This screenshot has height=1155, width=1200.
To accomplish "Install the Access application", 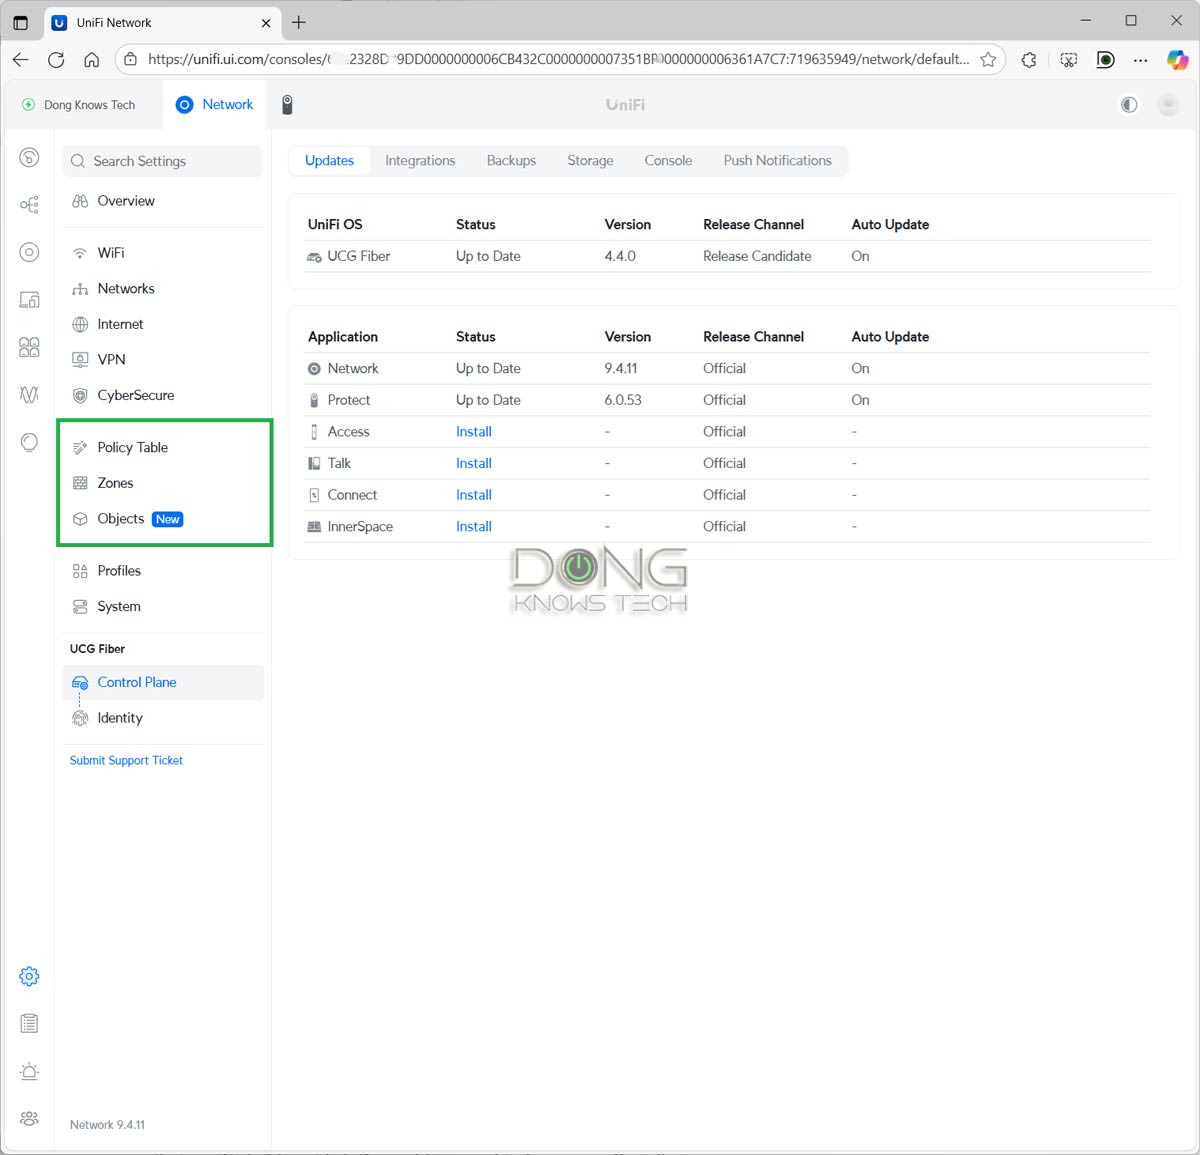I will (474, 432).
